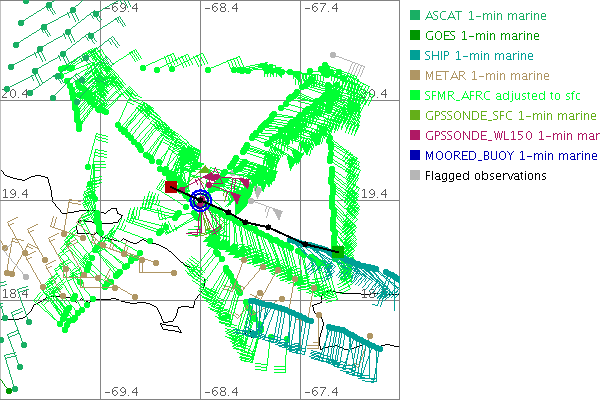Viewport: 600px width, 400px height.
Task: Click the red square marker on storm track
Action: [171, 187]
